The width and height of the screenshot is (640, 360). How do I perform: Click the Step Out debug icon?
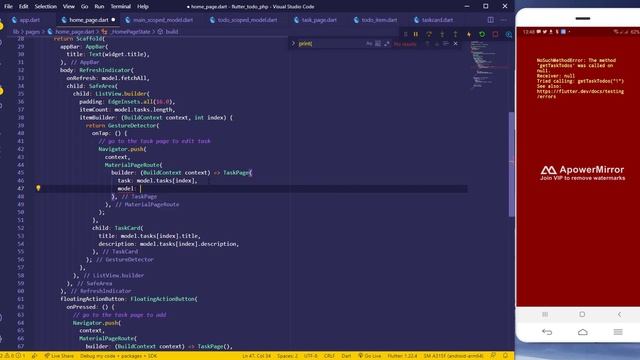[x=455, y=34]
